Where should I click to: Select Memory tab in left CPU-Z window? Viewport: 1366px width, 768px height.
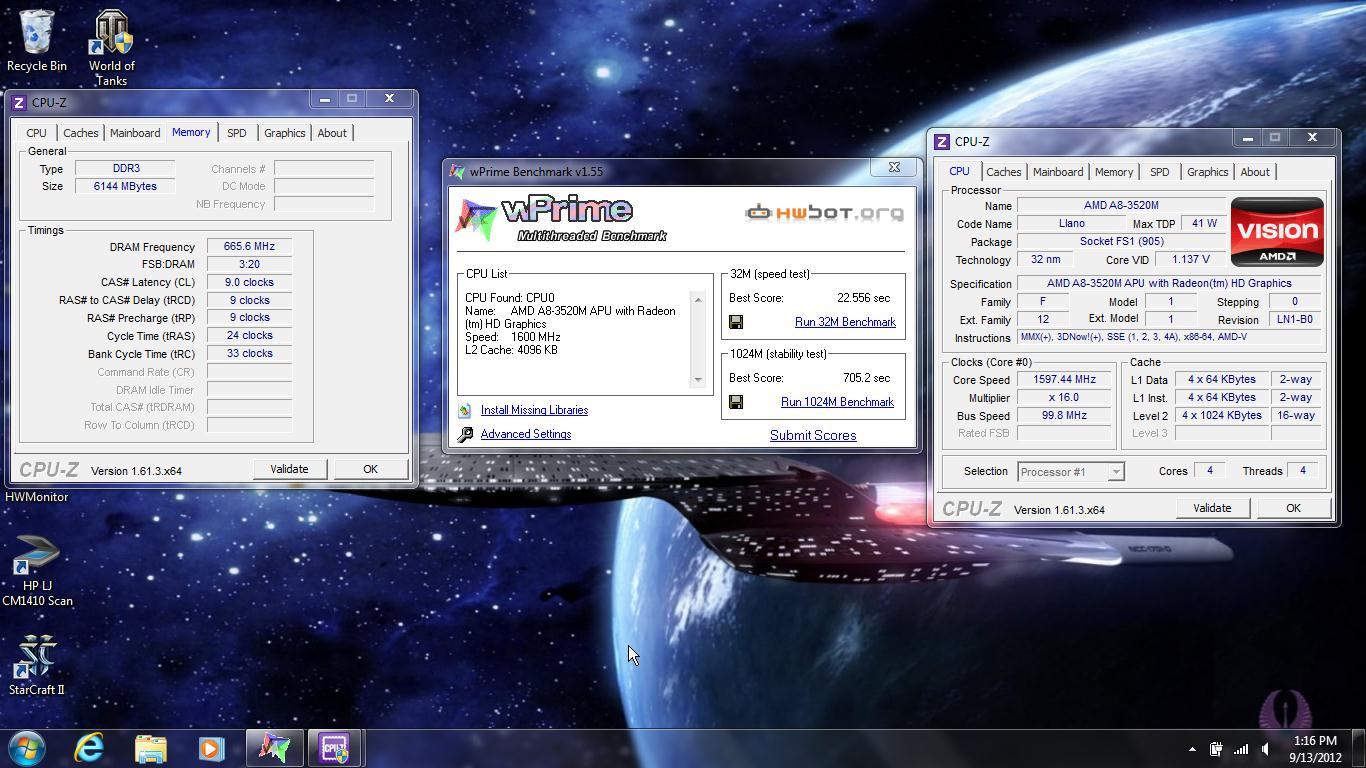[x=191, y=132]
